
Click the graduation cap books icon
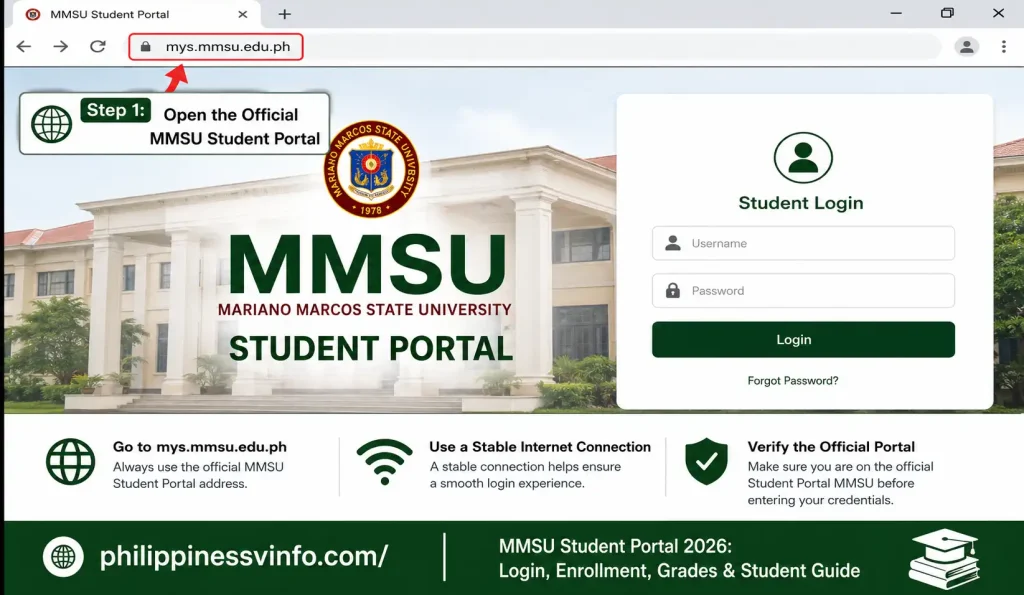pyautogui.click(x=944, y=558)
